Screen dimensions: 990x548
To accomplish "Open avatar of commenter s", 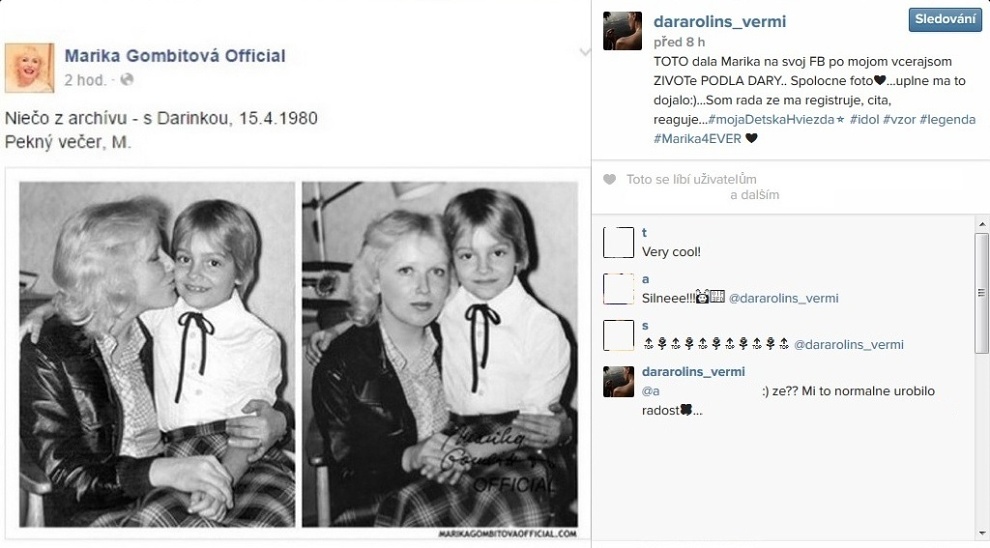I will coord(619,335).
